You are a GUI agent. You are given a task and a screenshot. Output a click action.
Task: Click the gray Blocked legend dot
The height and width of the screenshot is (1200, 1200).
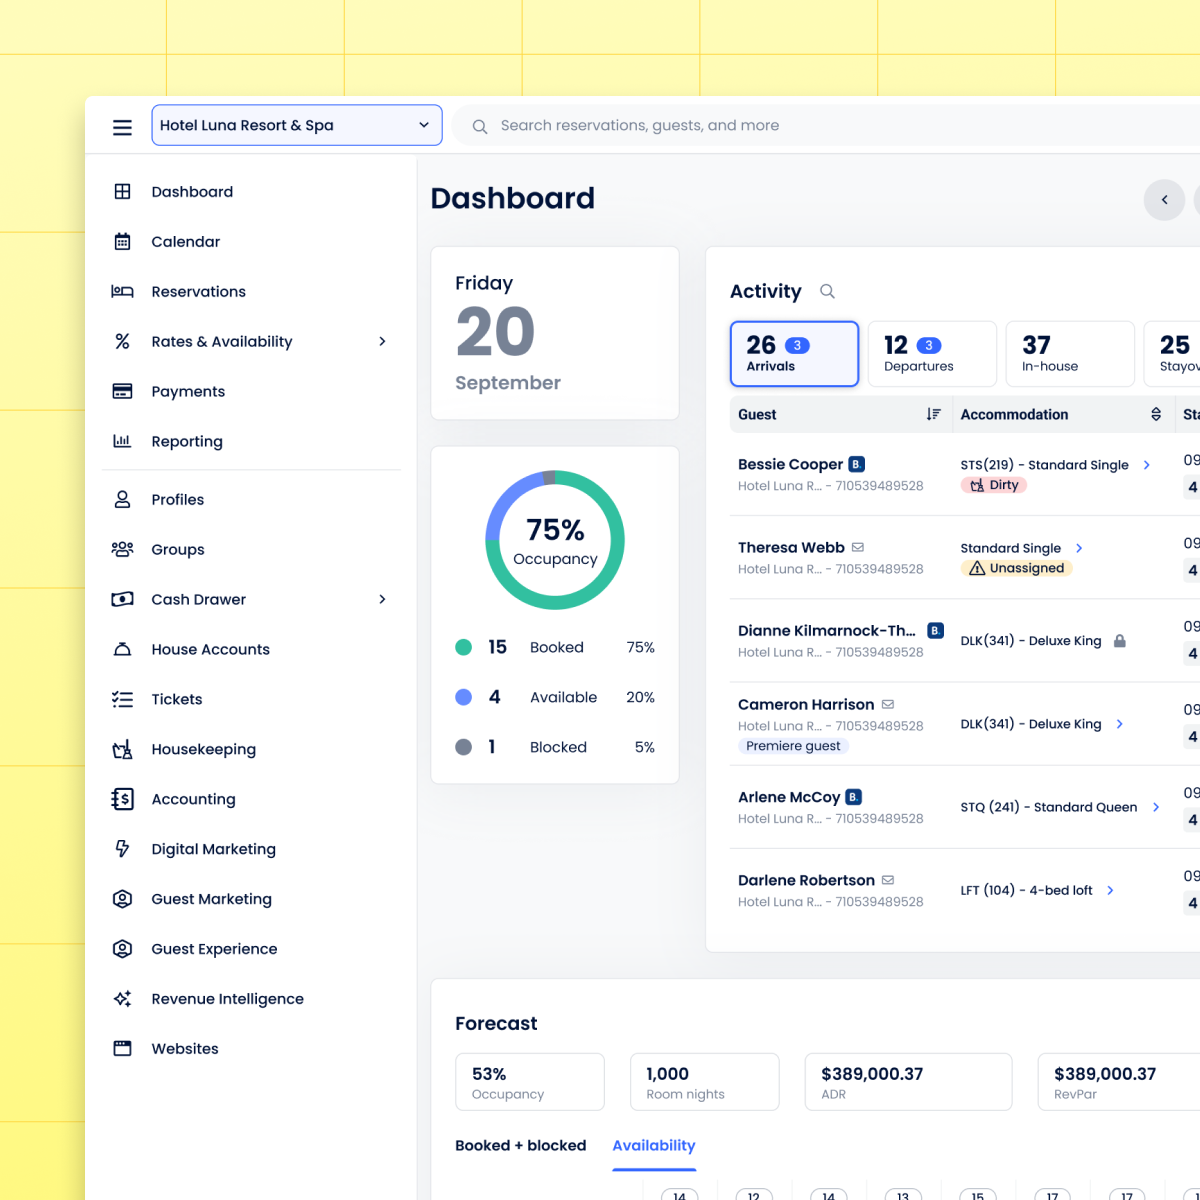(x=463, y=747)
